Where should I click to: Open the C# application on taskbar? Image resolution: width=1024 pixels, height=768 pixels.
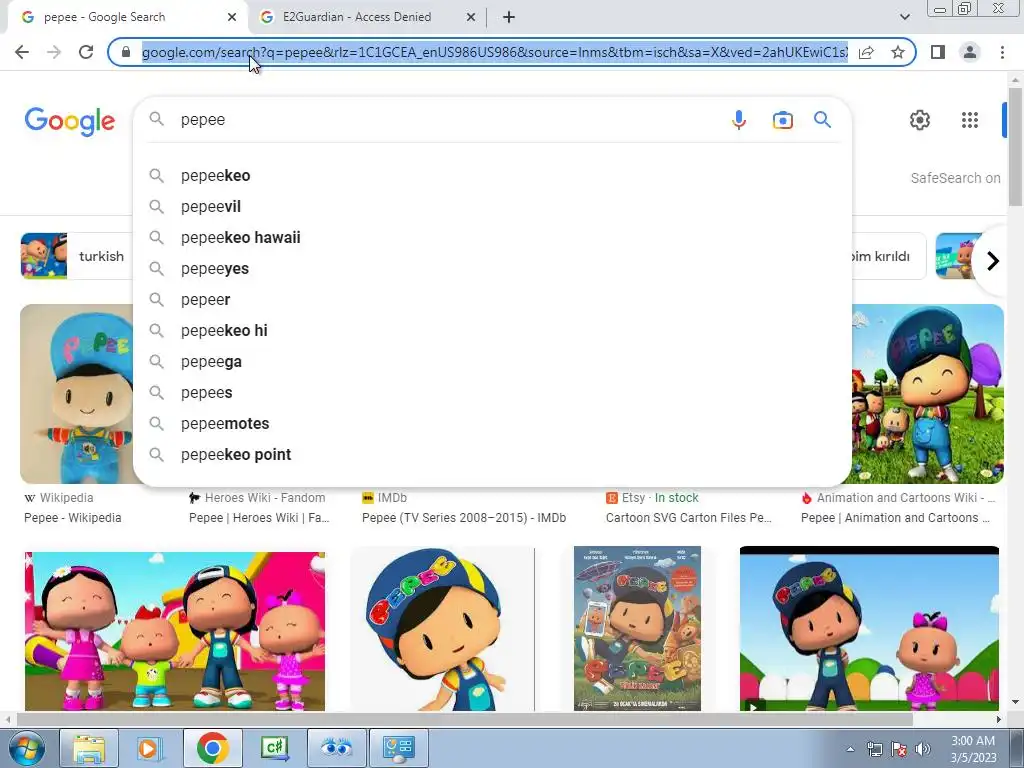[x=274, y=748]
